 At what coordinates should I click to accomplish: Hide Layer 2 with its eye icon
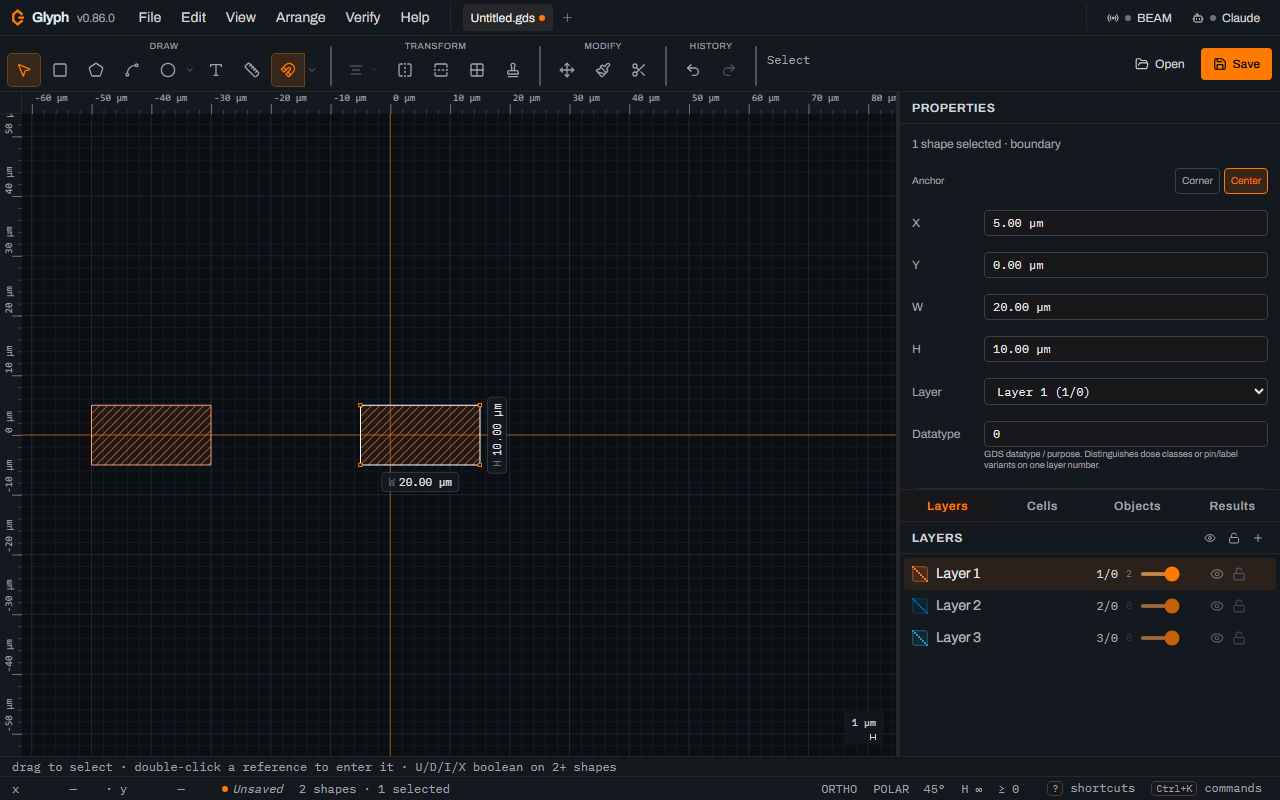(1217, 606)
